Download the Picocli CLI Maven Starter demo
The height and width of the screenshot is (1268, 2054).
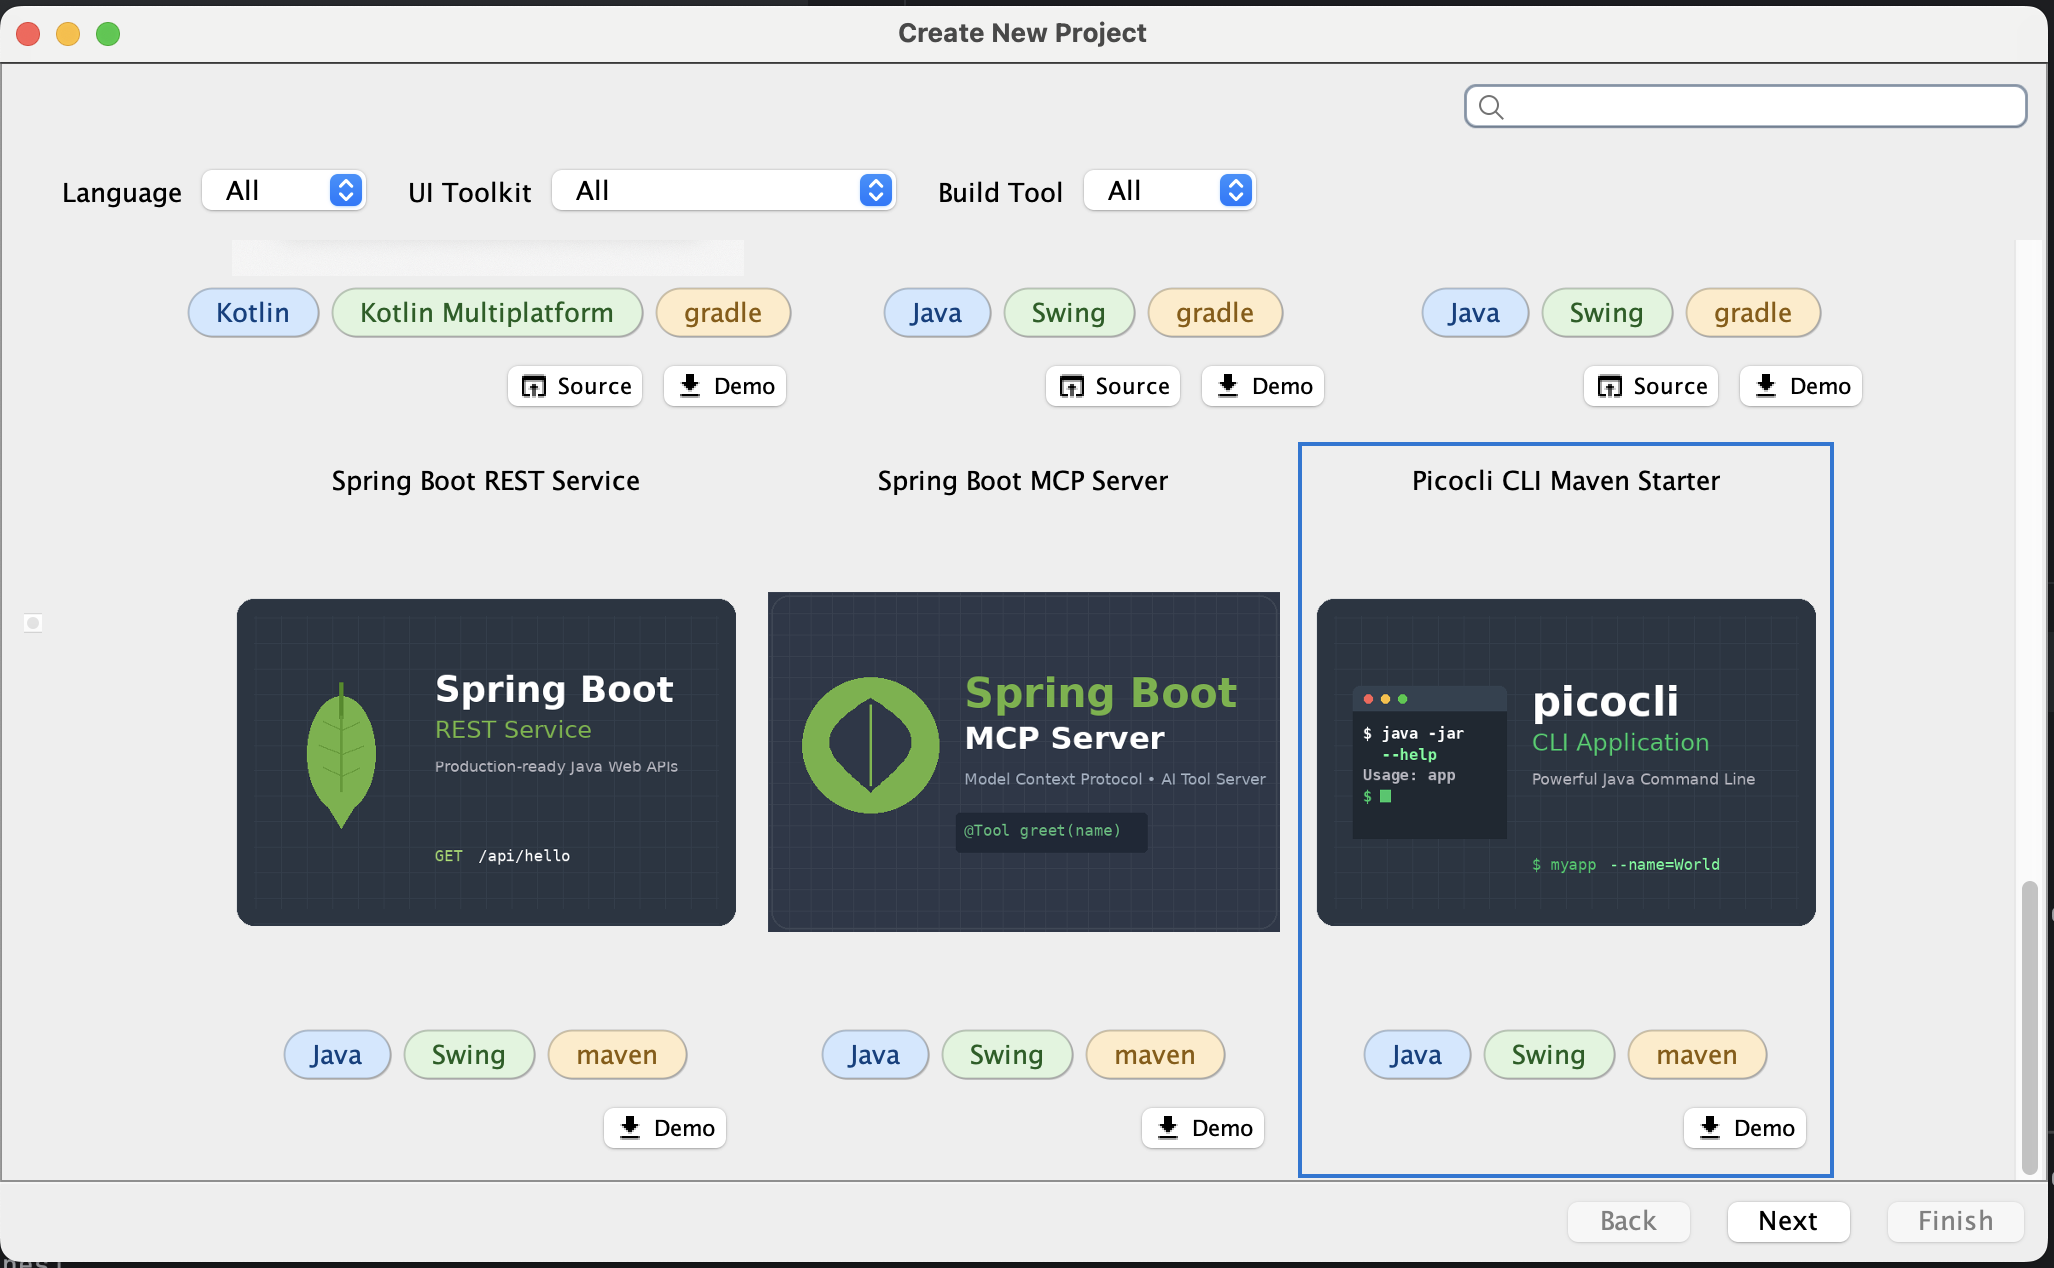click(1745, 1128)
